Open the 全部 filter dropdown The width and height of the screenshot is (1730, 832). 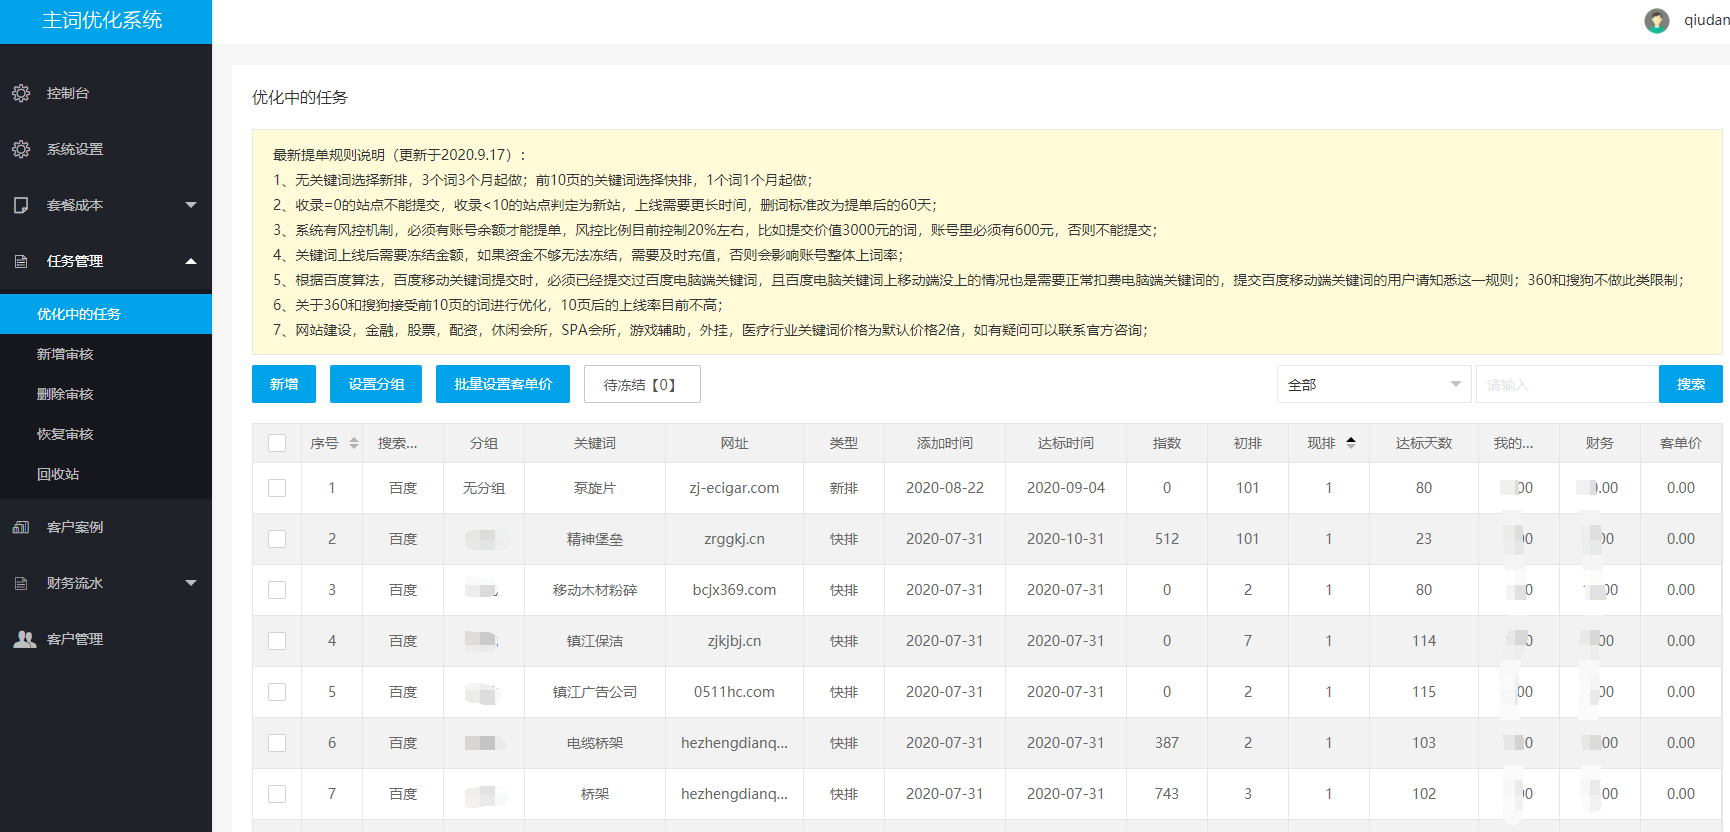[x=1373, y=384]
